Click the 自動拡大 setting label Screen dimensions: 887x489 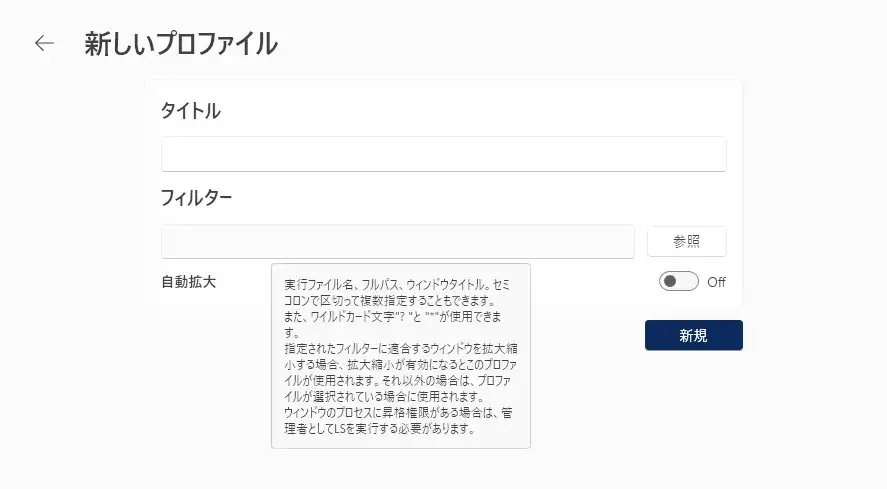[x=188, y=281]
